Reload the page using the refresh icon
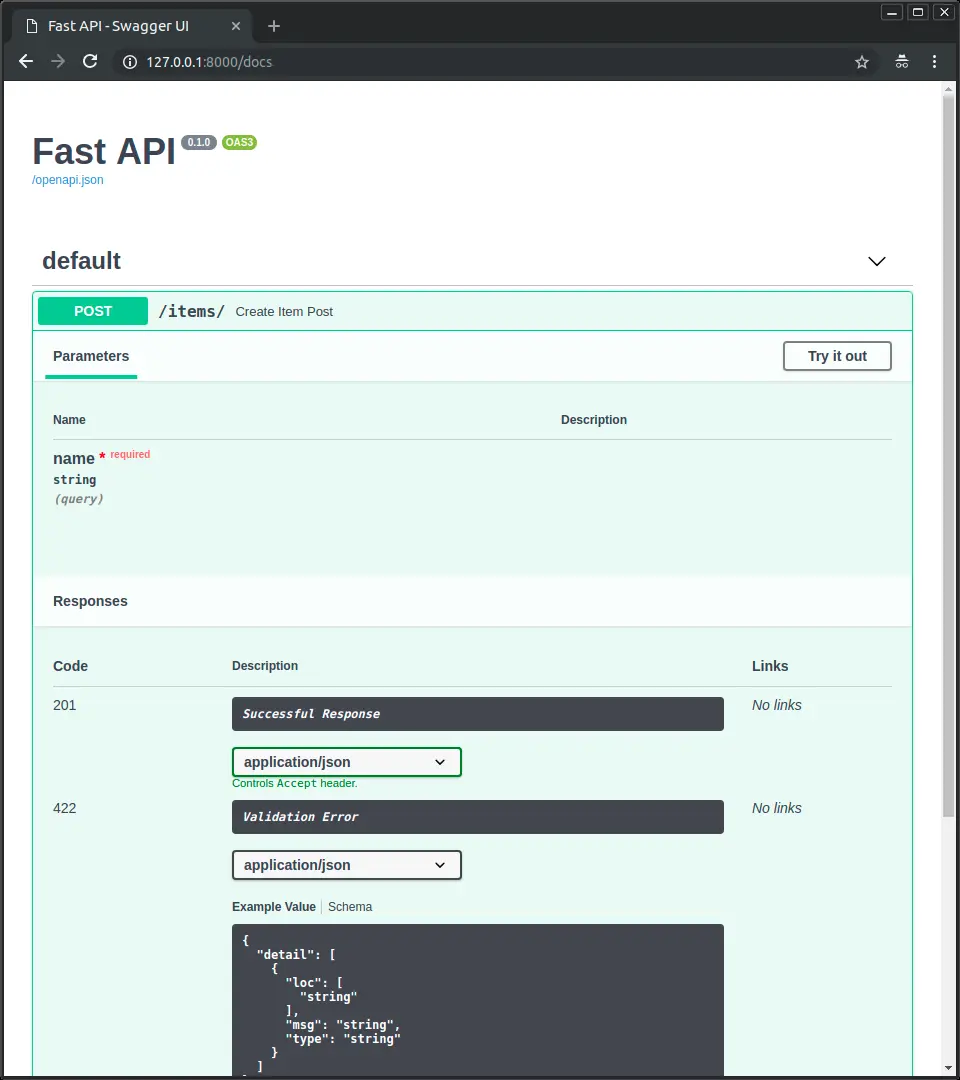This screenshot has width=960, height=1080. click(90, 61)
